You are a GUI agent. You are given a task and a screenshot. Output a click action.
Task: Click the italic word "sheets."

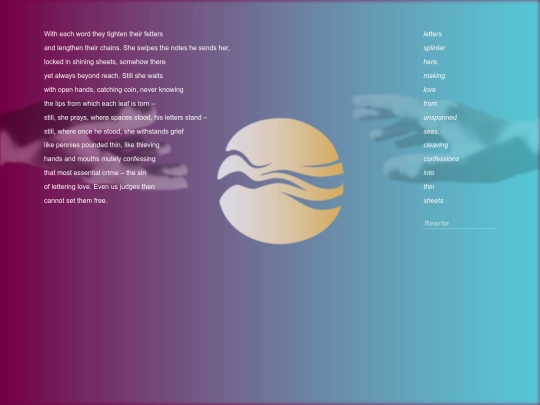(434, 201)
